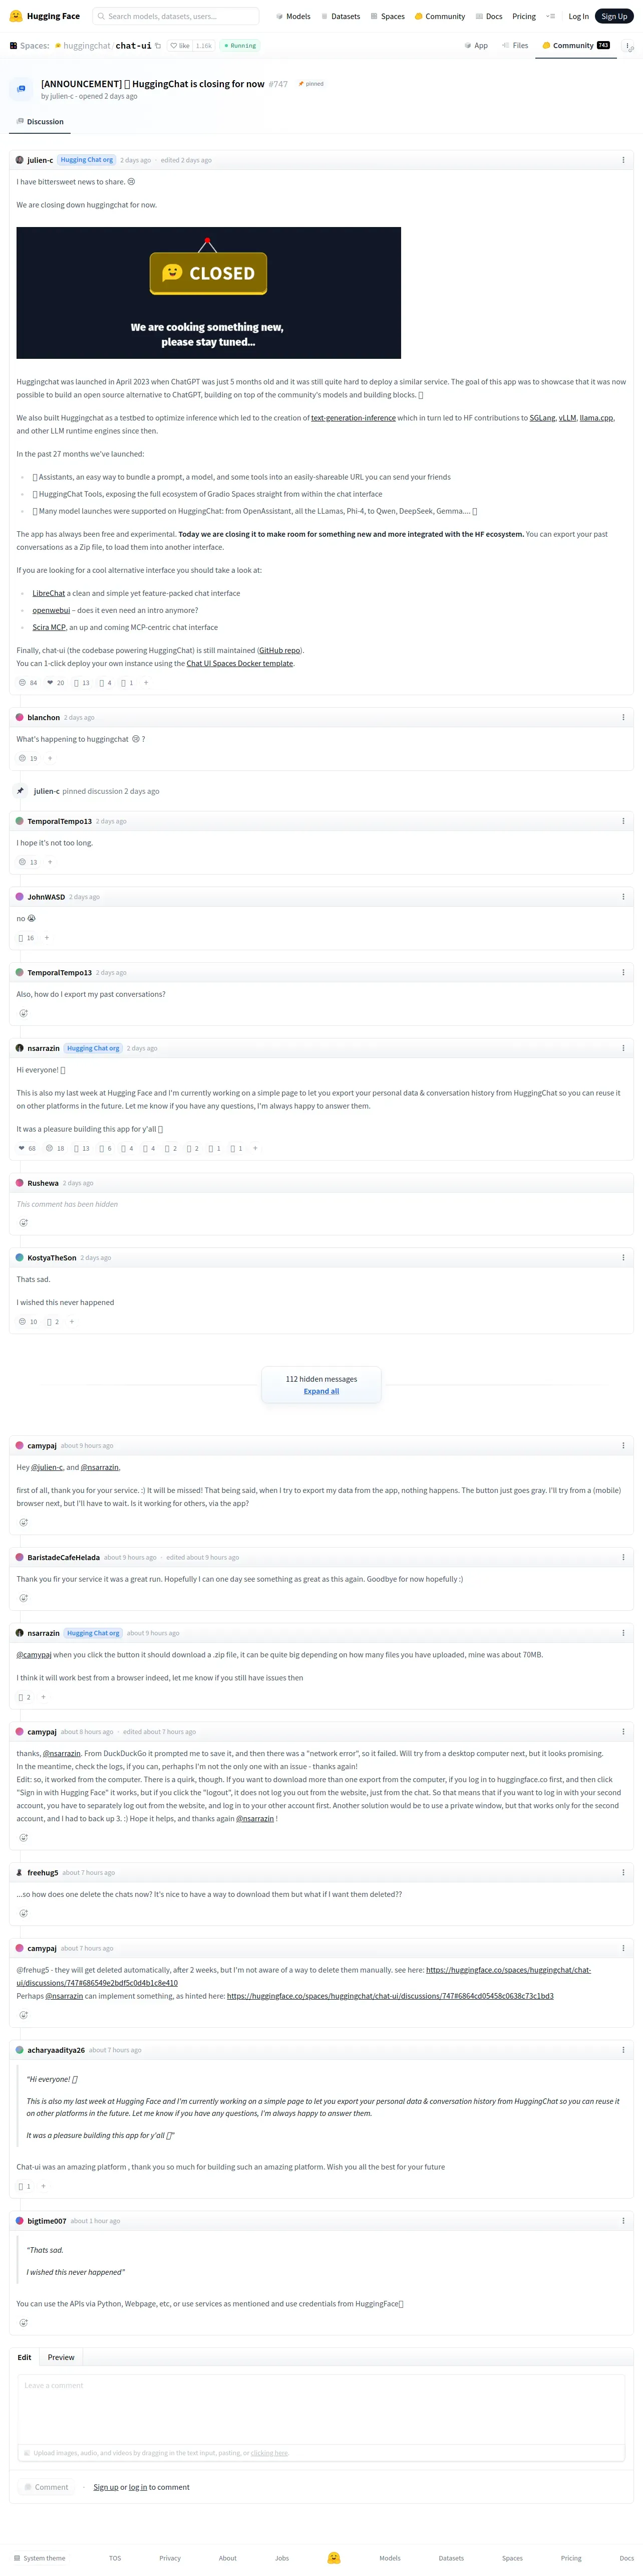Screen dimensions: 643x2576
Task: Toggle the 68 reaction on nsarrazin's comment
Action: pyautogui.click(x=28, y=1148)
